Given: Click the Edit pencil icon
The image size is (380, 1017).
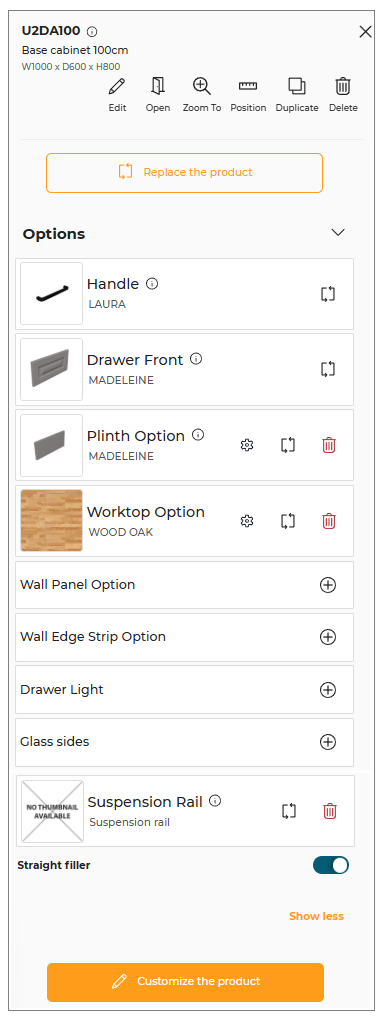Looking at the screenshot, I should coord(117,86).
